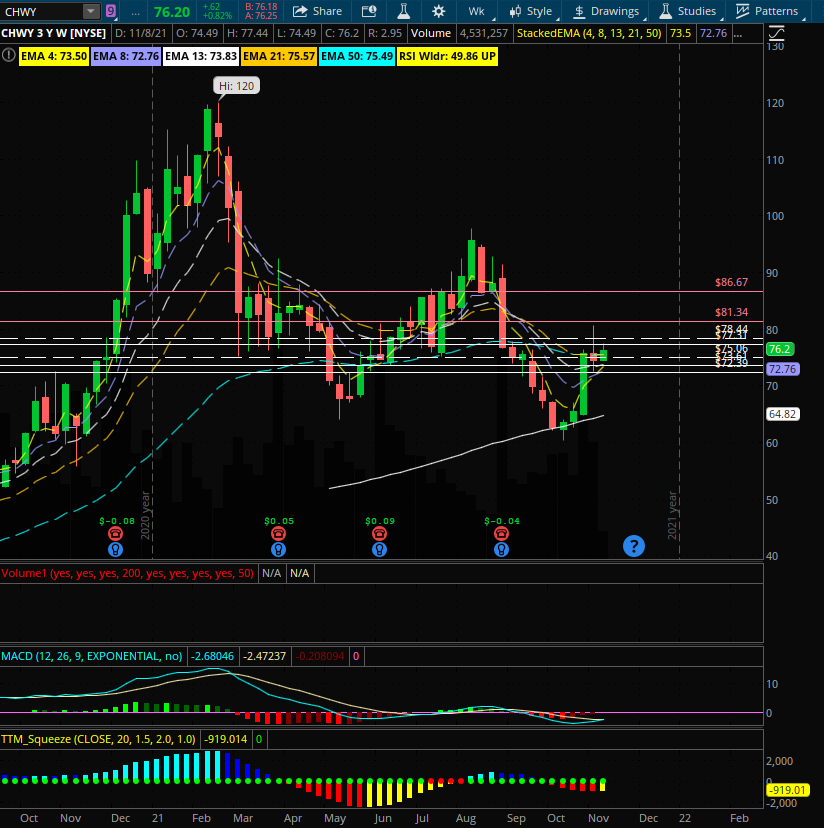Open chart settings with the gear icon
This screenshot has height=828, width=824.
click(438, 11)
